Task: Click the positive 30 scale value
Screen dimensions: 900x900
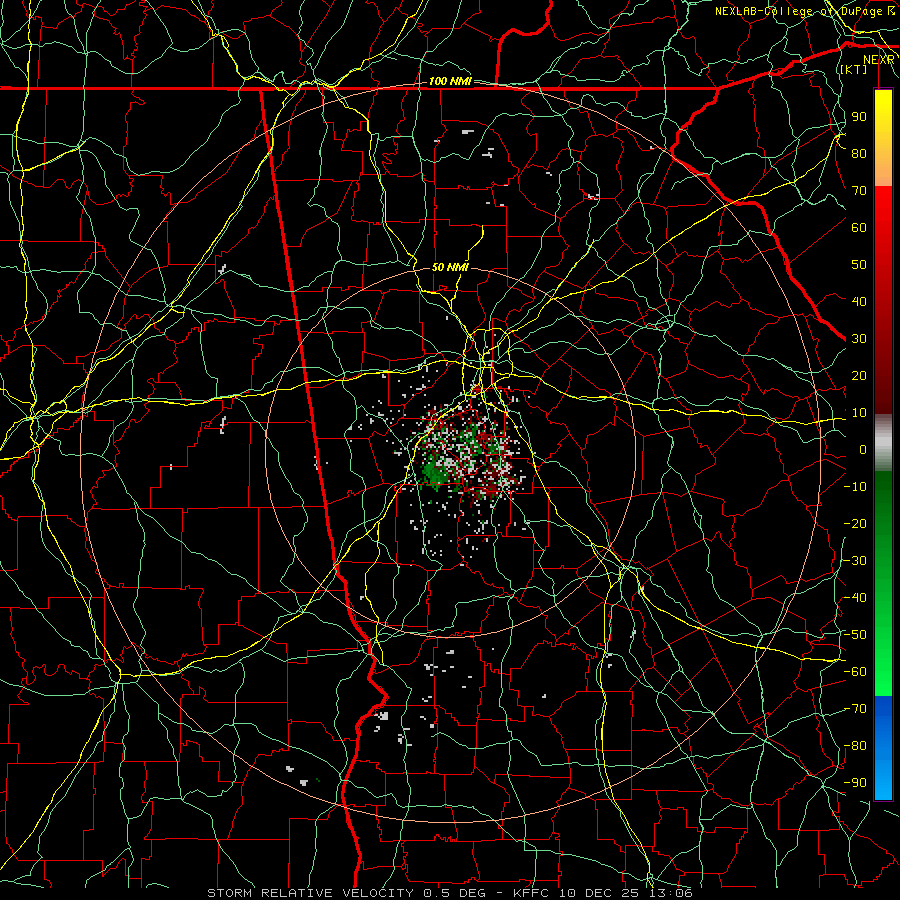Action: point(859,339)
